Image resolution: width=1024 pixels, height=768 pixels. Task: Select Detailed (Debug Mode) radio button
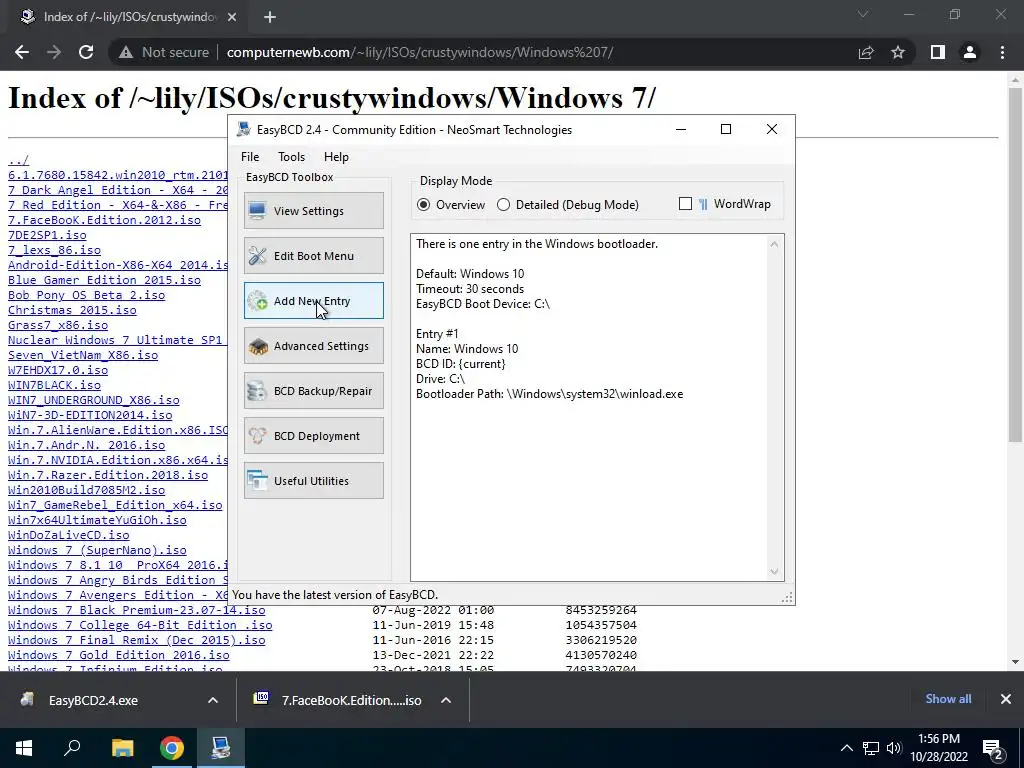coord(568,204)
